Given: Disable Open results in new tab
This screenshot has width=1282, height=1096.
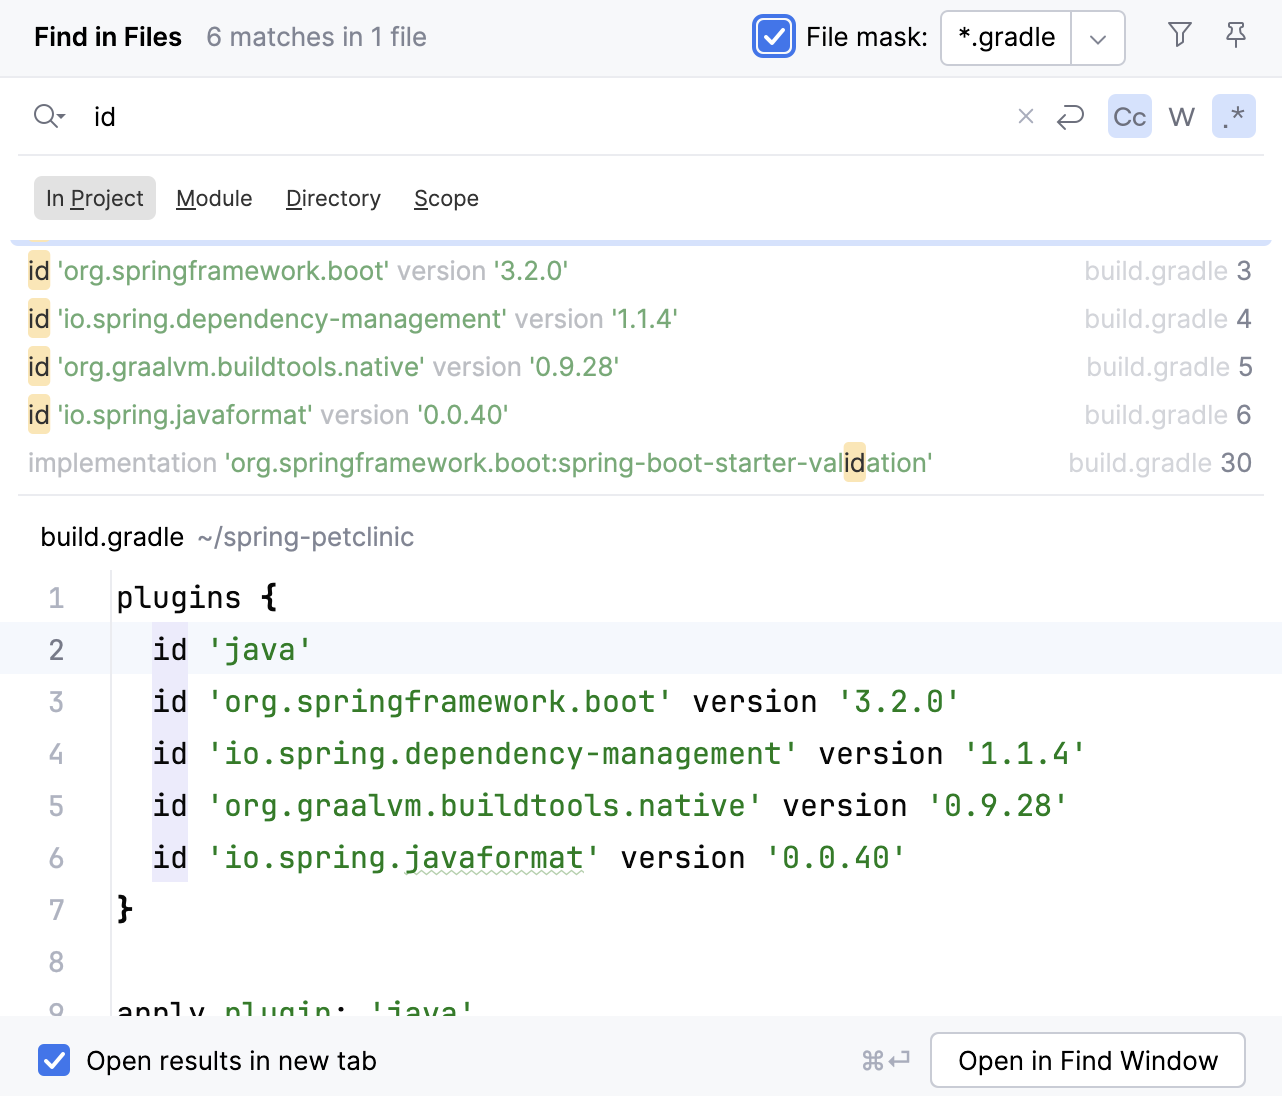Looking at the screenshot, I should (x=55, y=1060).
